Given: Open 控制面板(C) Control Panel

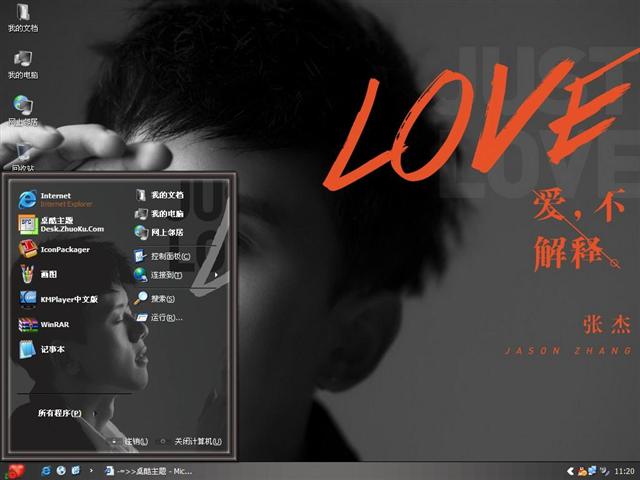Looking at the screenshot, I should 162,256.
